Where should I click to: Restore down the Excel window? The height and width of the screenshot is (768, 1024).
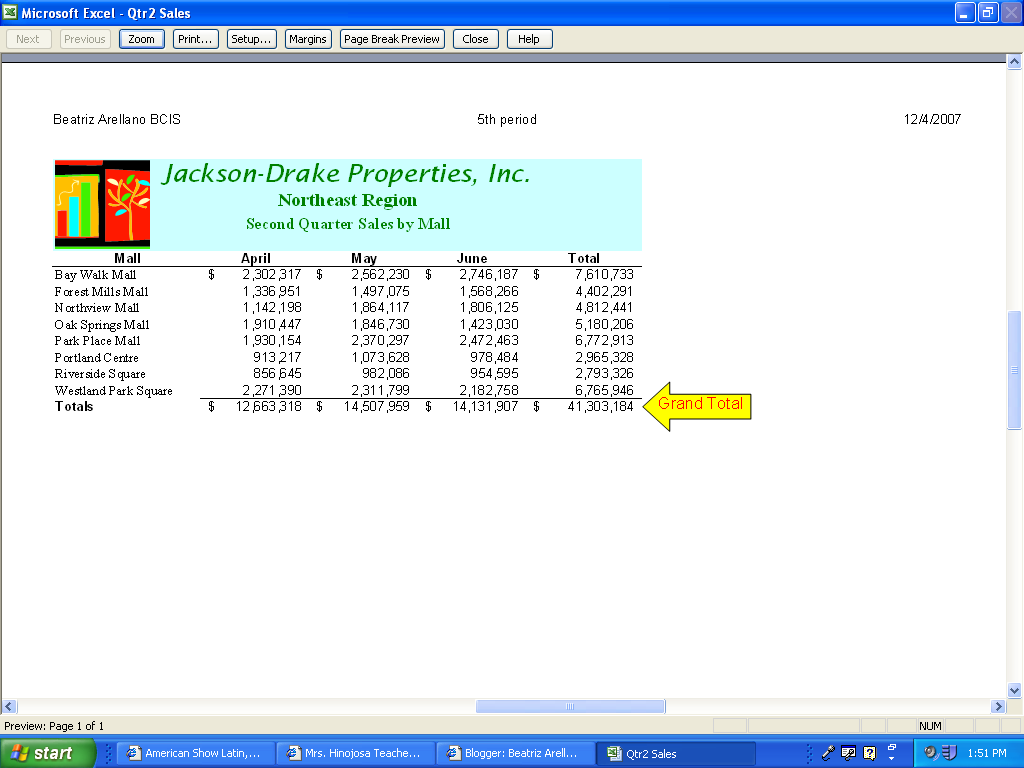(x=988, y=12)
